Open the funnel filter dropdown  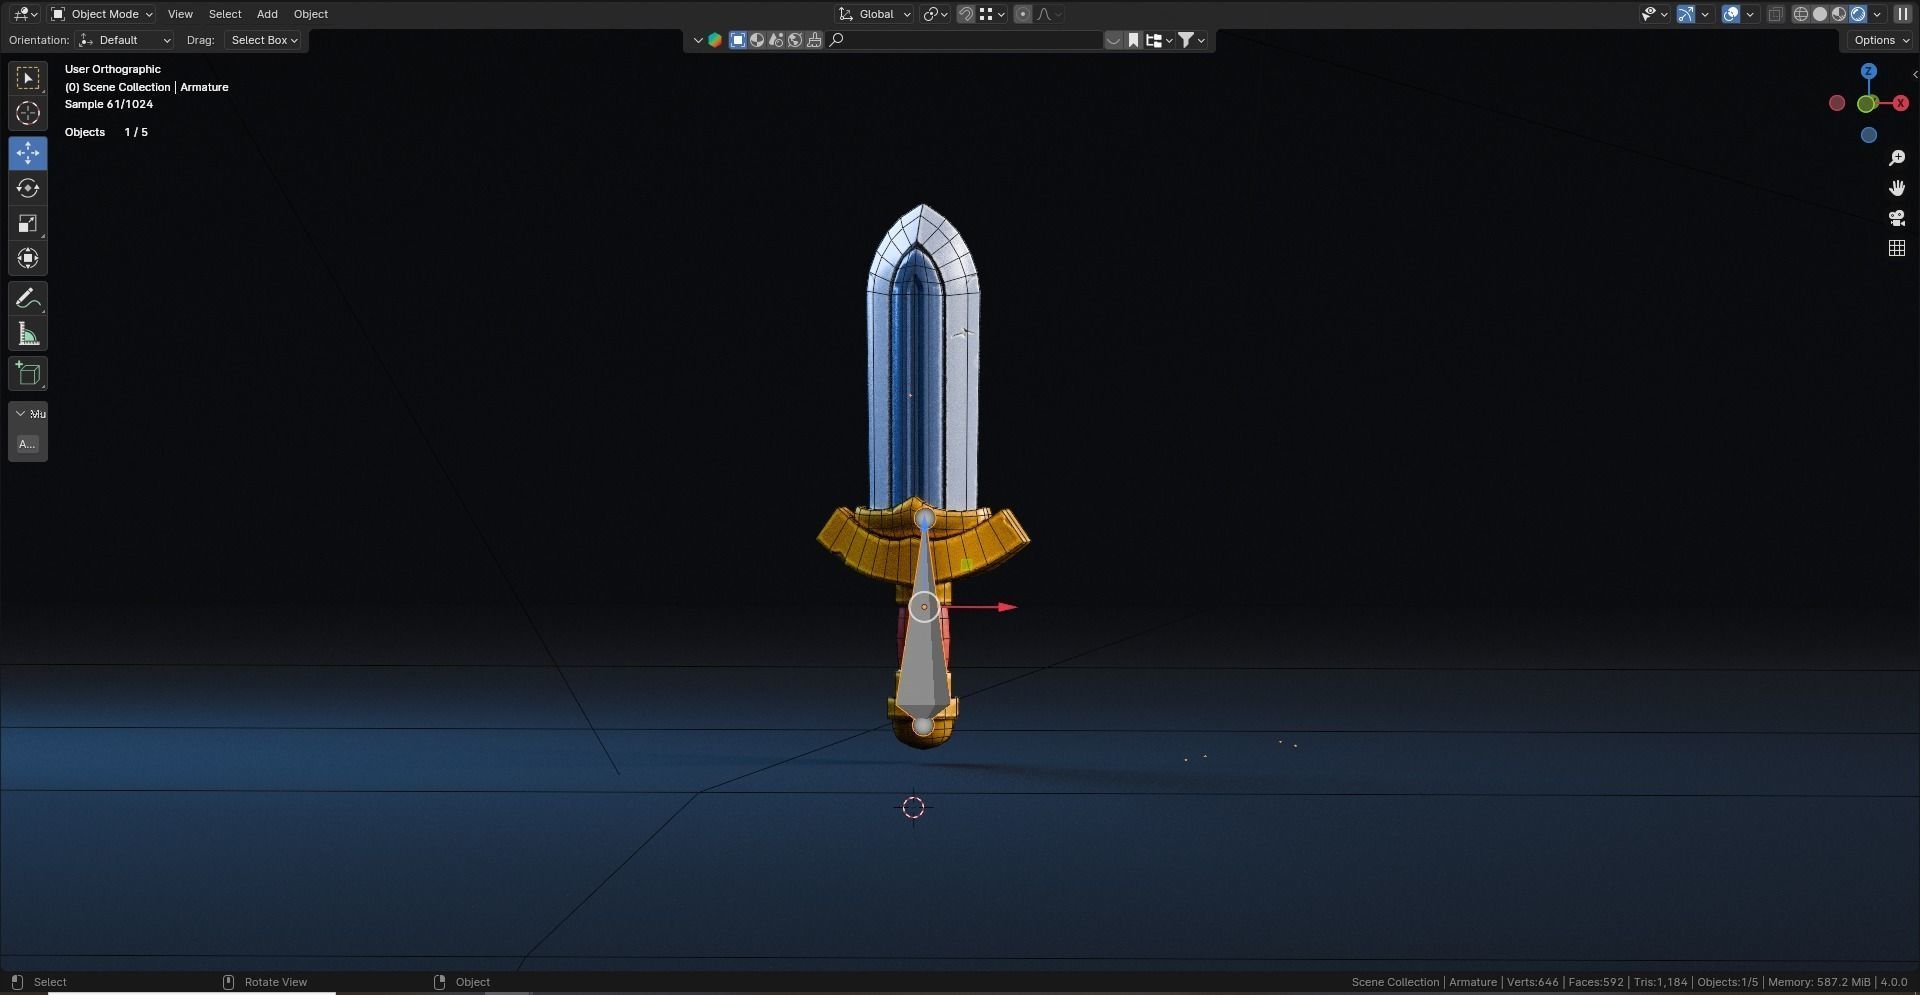[x=1192, y=40]
